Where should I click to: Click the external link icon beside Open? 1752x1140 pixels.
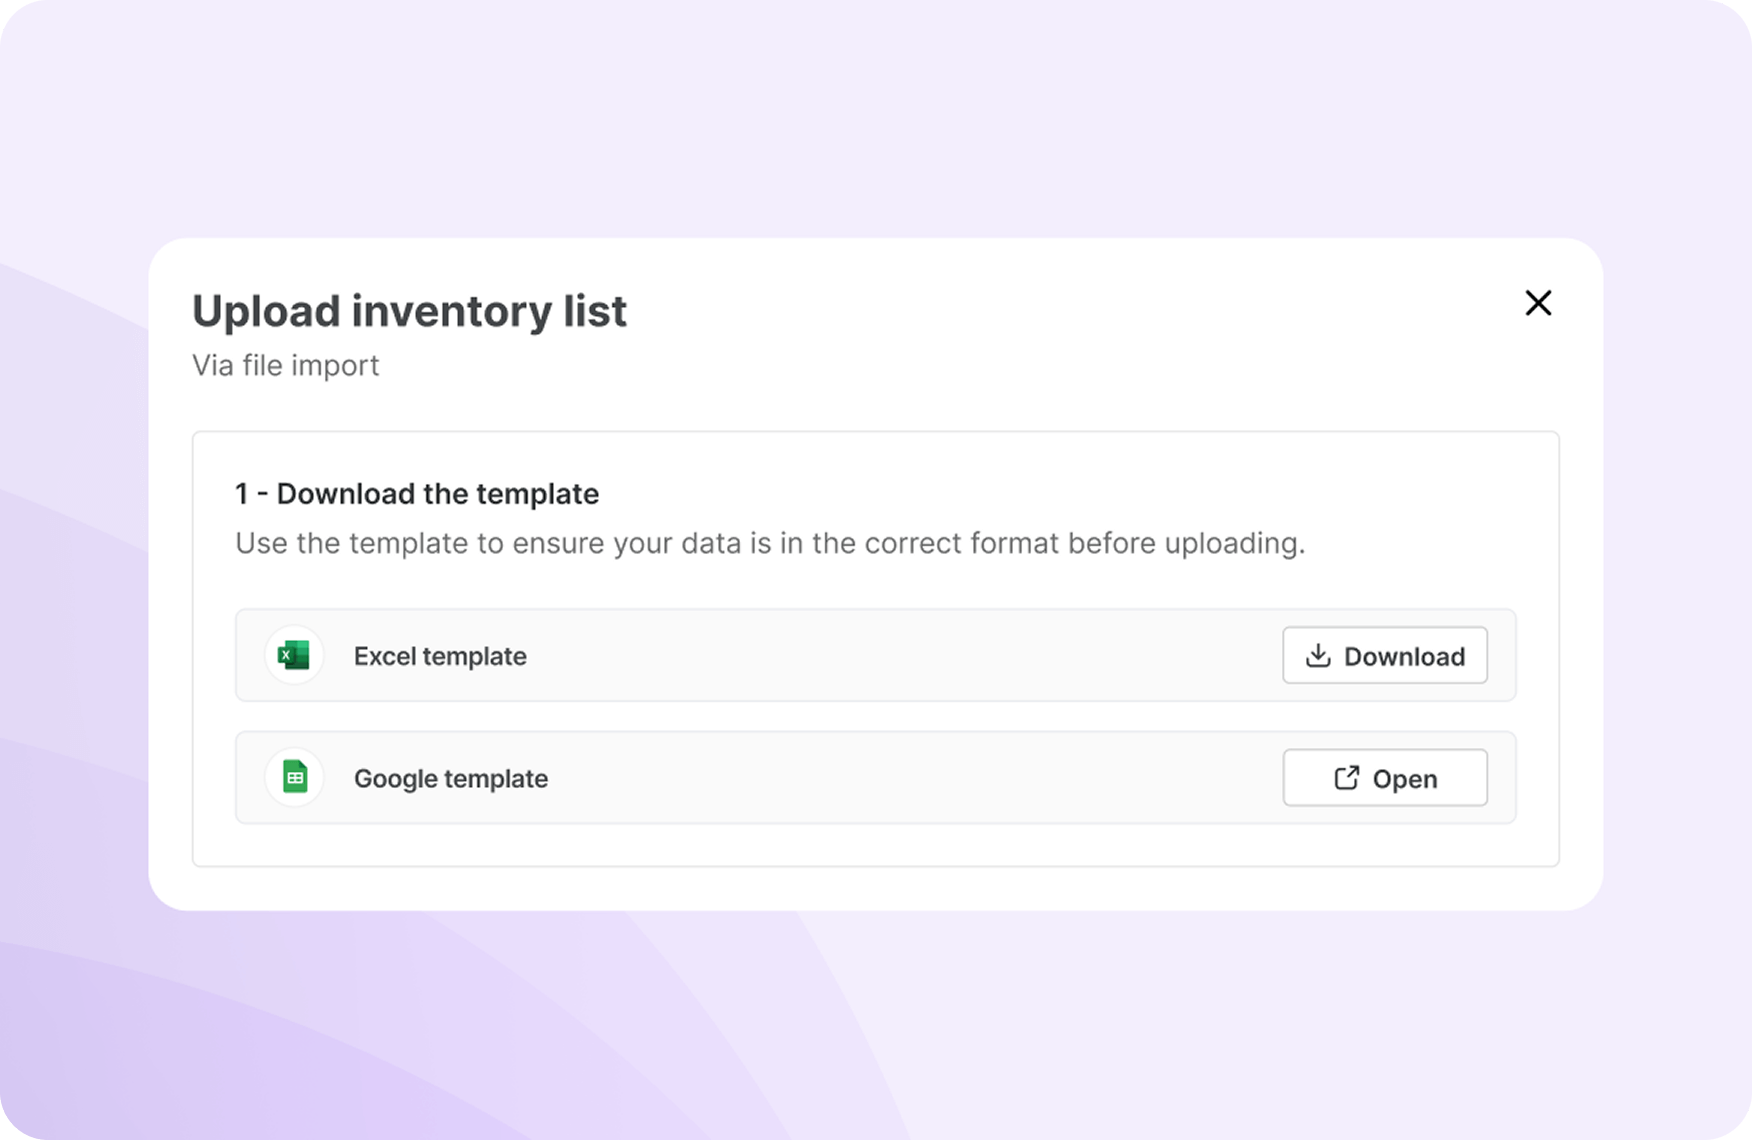(1347, 778)
